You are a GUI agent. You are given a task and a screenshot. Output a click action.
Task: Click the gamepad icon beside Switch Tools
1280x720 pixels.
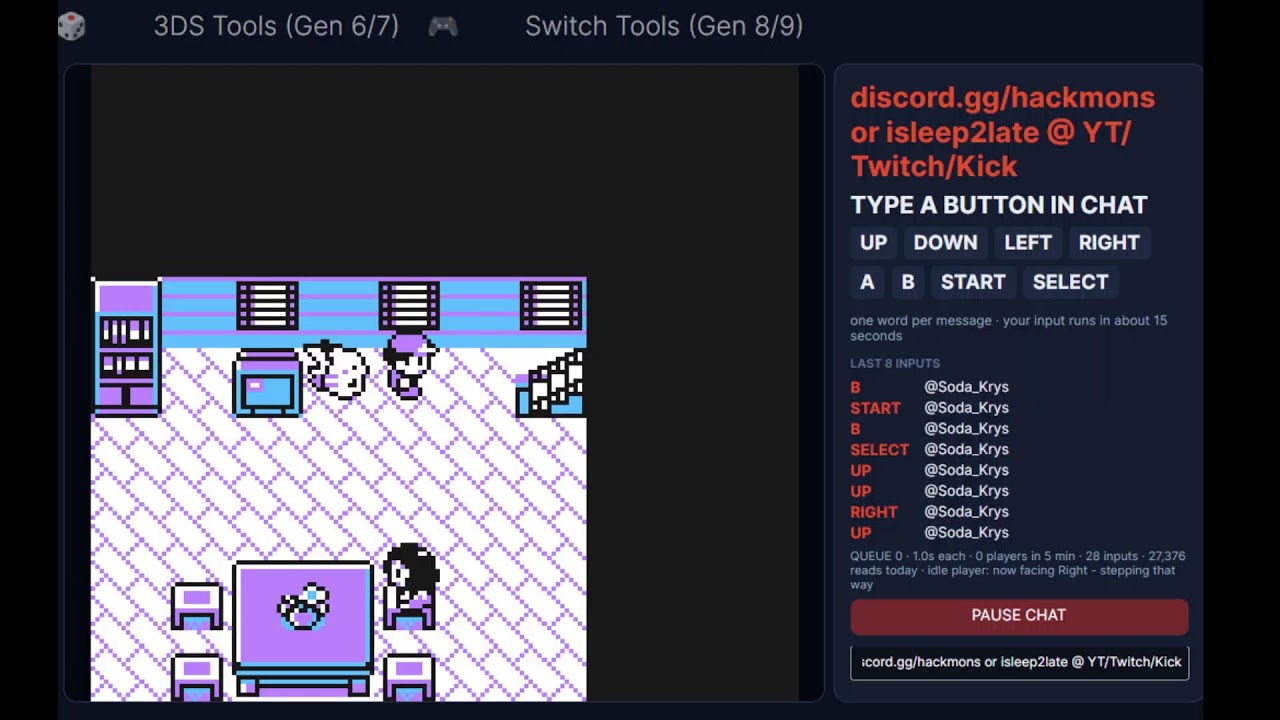click(443, 26)
